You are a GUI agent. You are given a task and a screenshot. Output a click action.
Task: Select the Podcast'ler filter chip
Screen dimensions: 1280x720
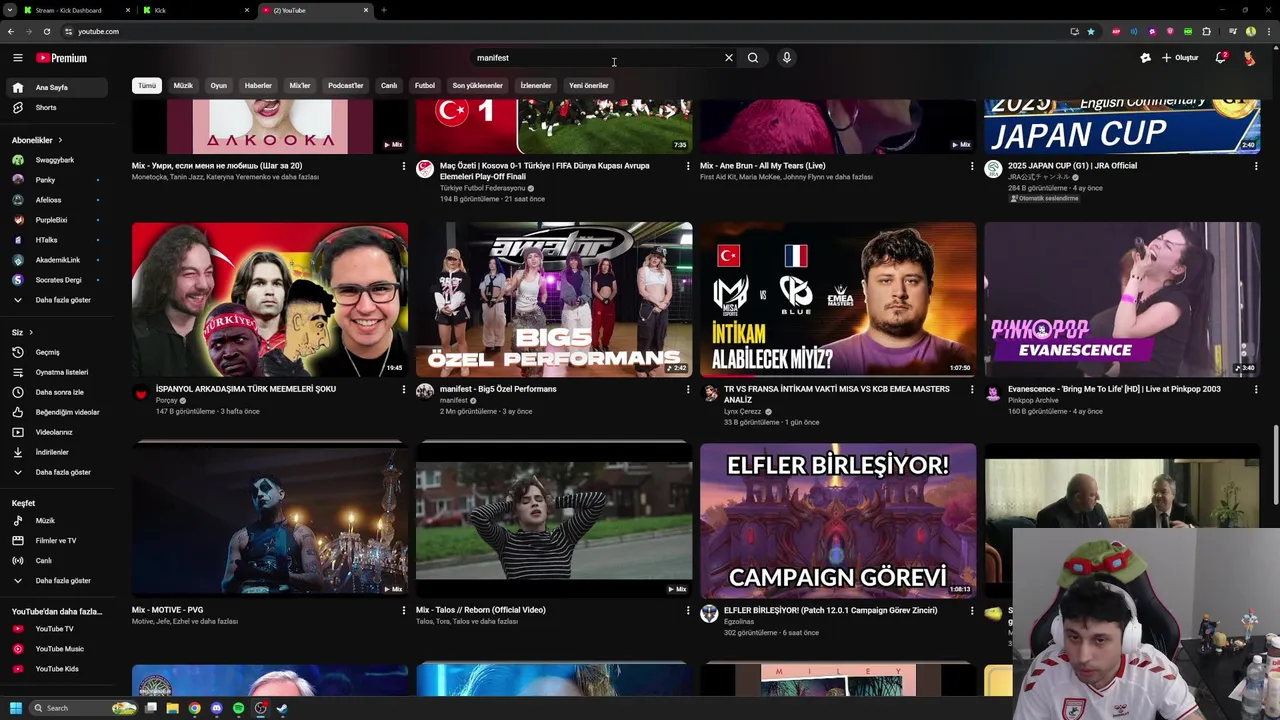click(346, 86)
